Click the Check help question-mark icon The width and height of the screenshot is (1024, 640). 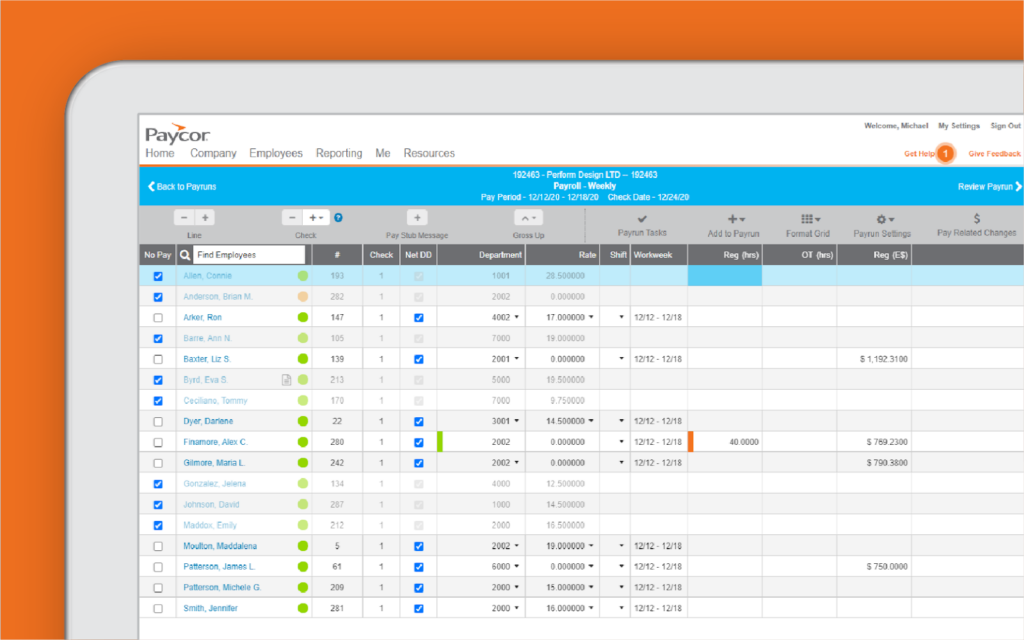(x=338, y=216)
